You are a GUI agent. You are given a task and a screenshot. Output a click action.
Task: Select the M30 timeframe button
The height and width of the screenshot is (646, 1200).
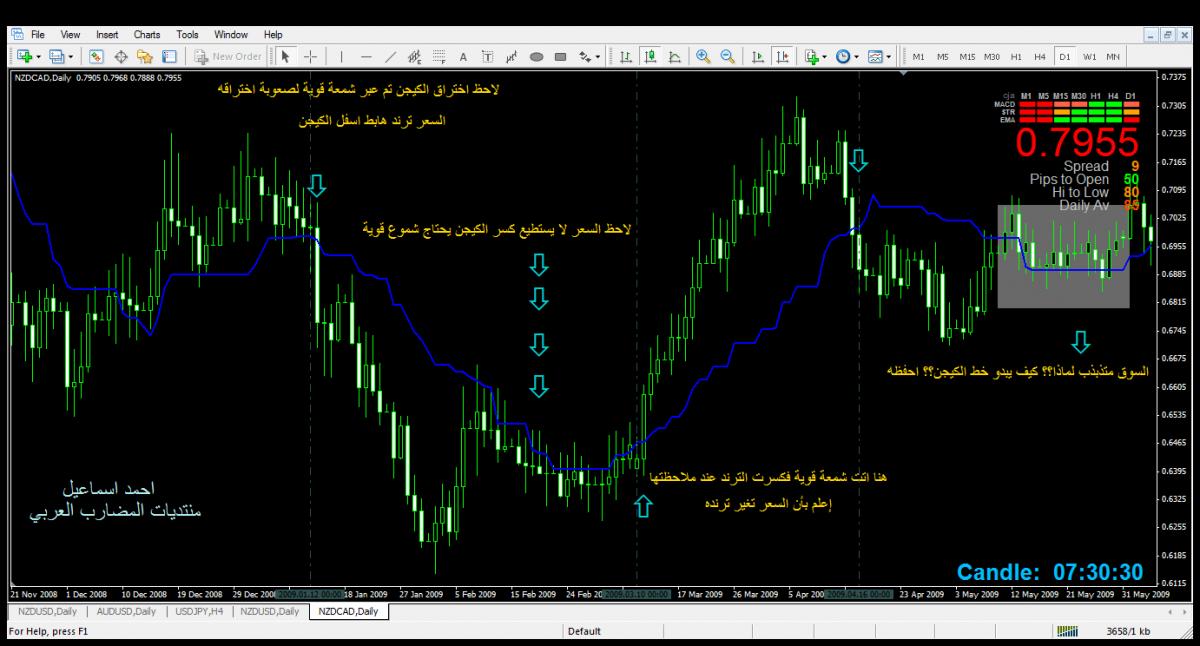click(x=994, y=57)
